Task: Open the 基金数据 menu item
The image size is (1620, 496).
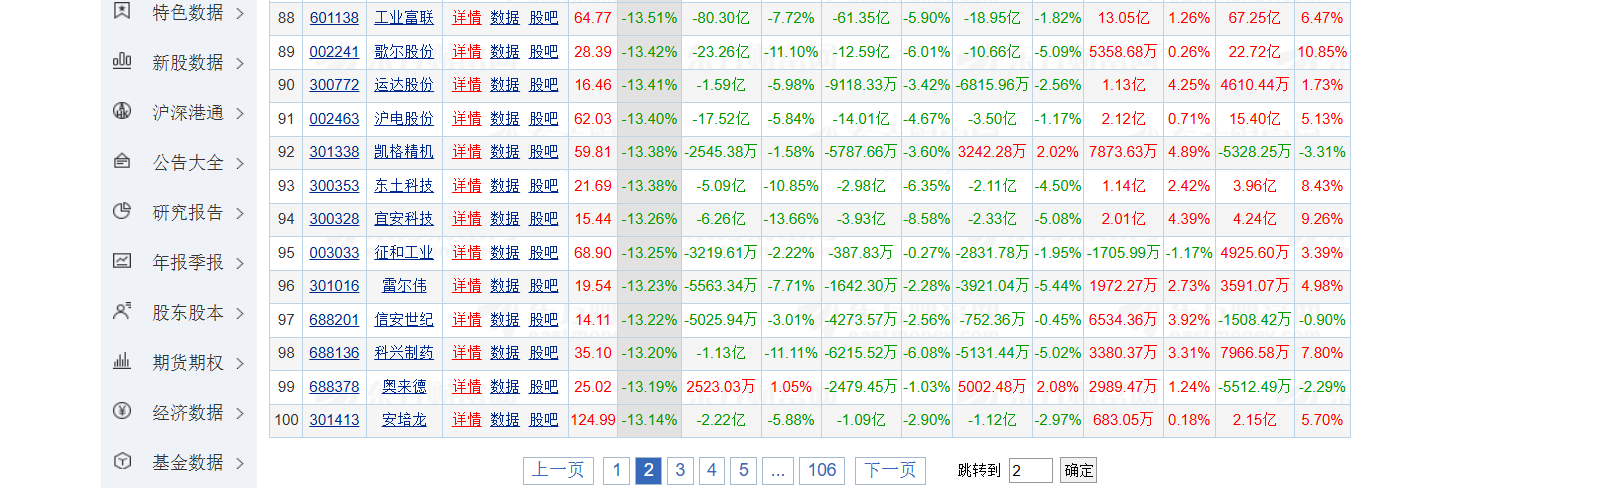Action: tap(188, 463)
